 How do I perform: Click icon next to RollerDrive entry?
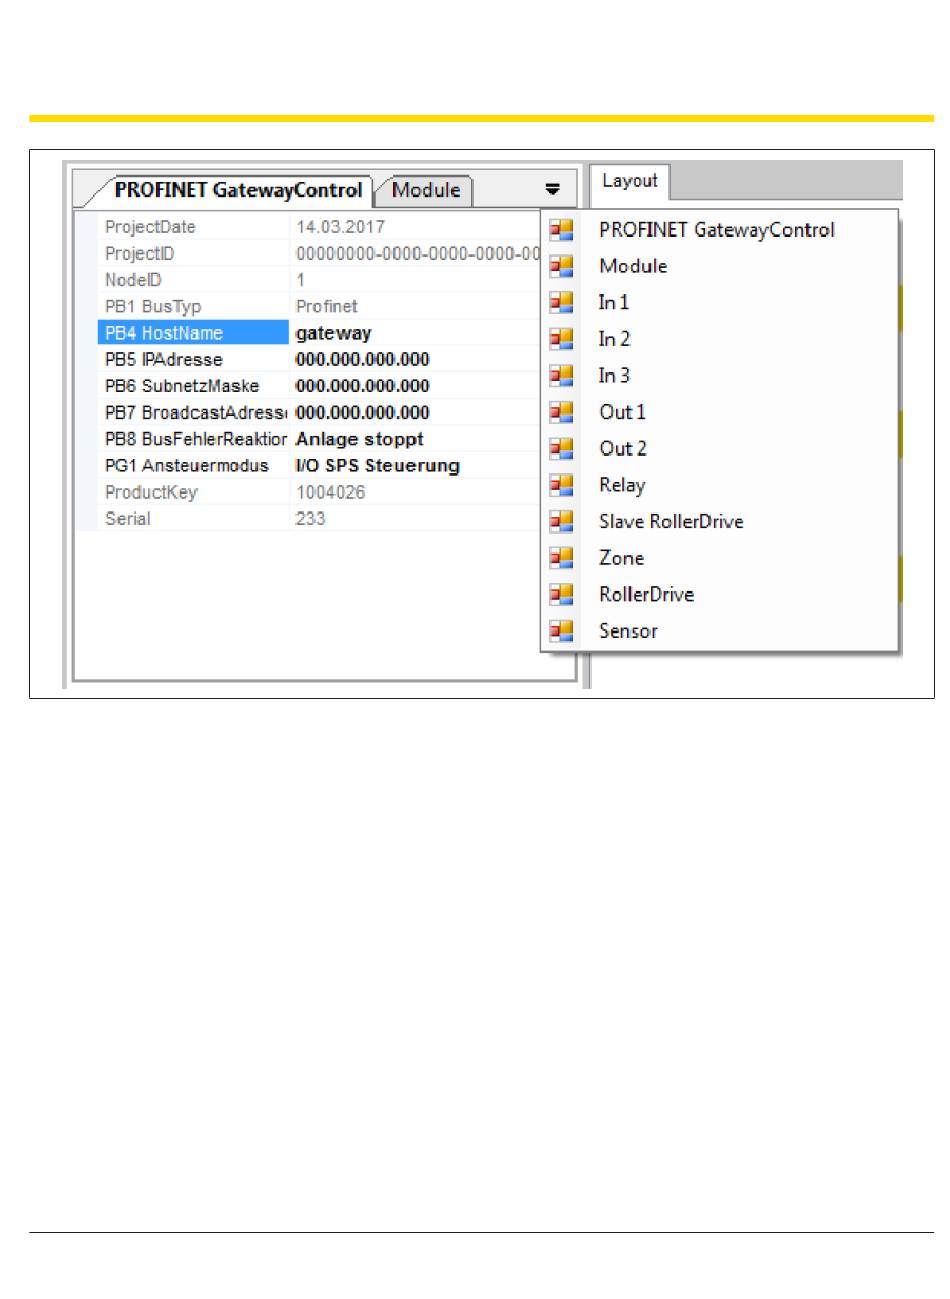coord(562,594)
